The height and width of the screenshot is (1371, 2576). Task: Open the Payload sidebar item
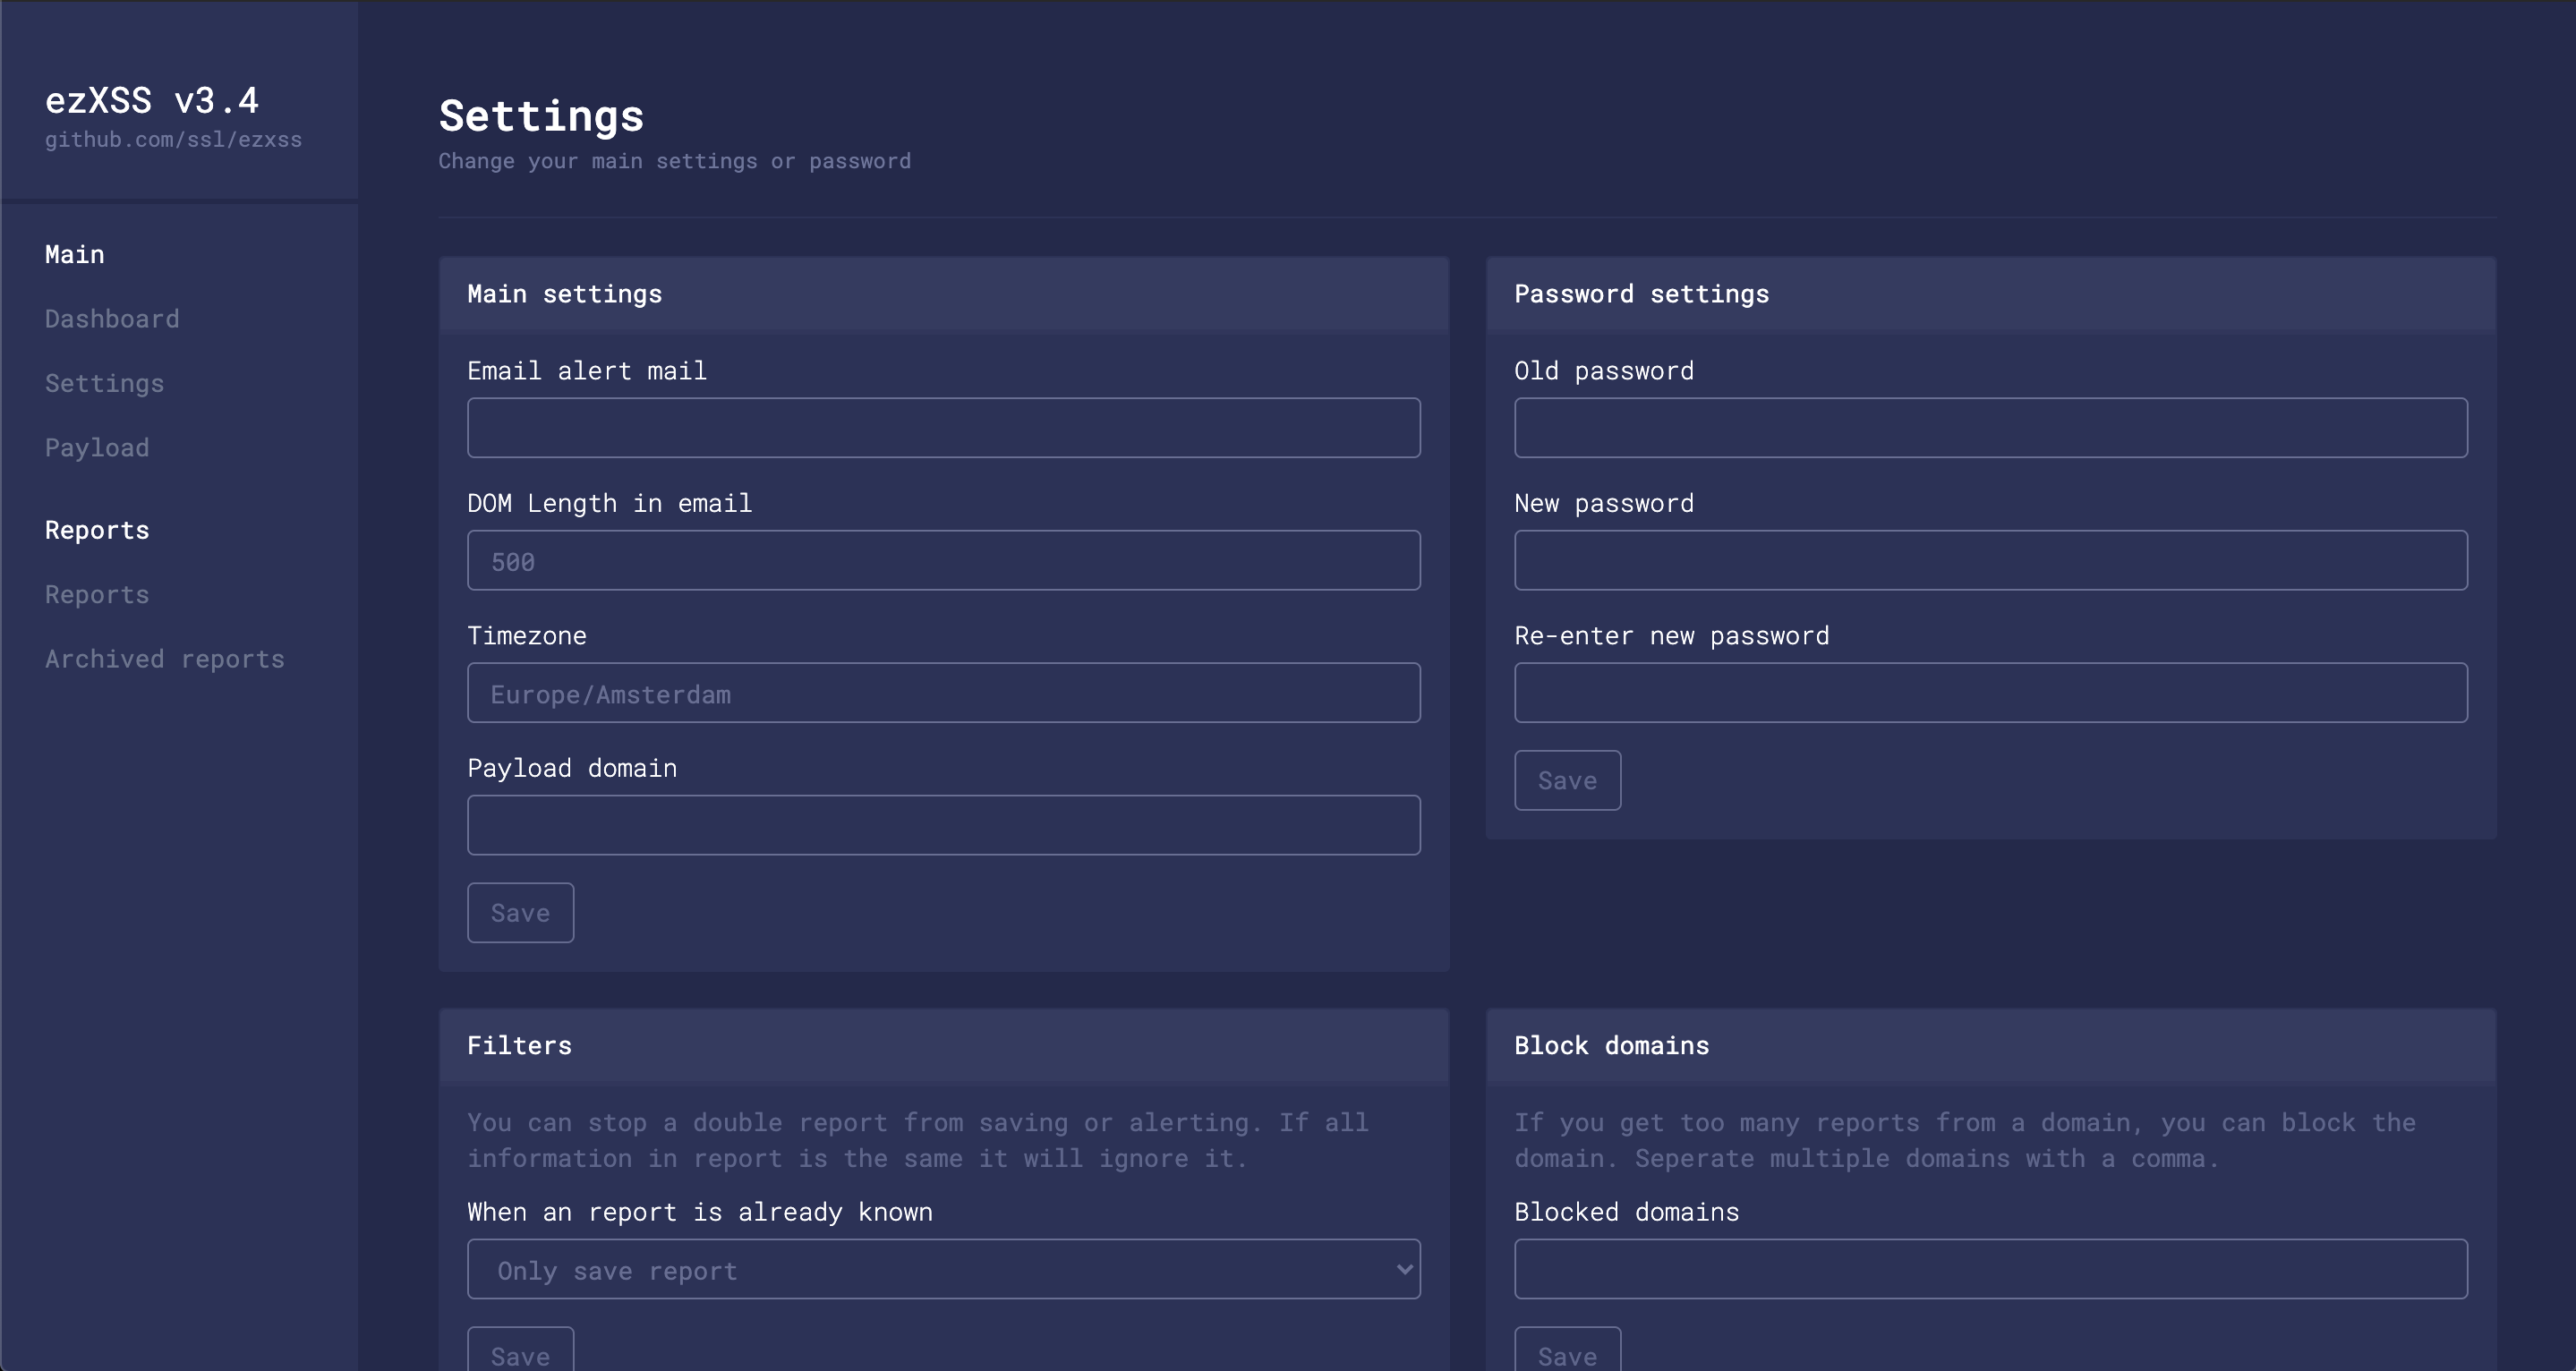(97, 448)
